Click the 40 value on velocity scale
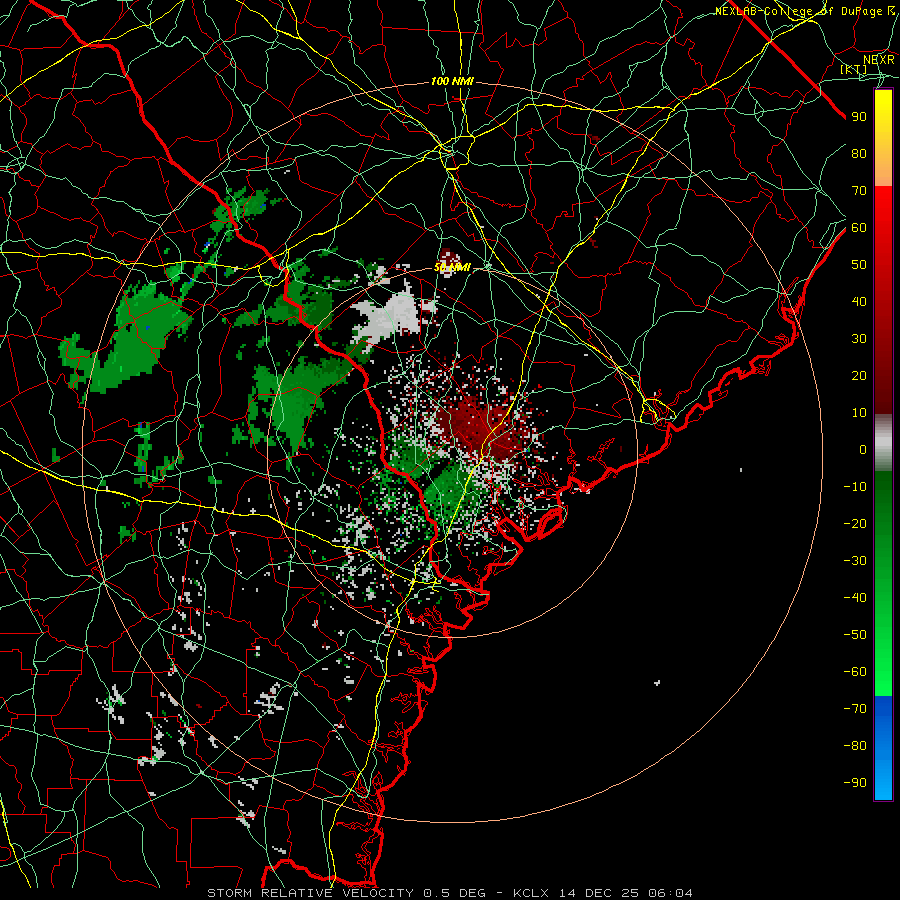Screen dimensions: 900x900 pos(859,302)
